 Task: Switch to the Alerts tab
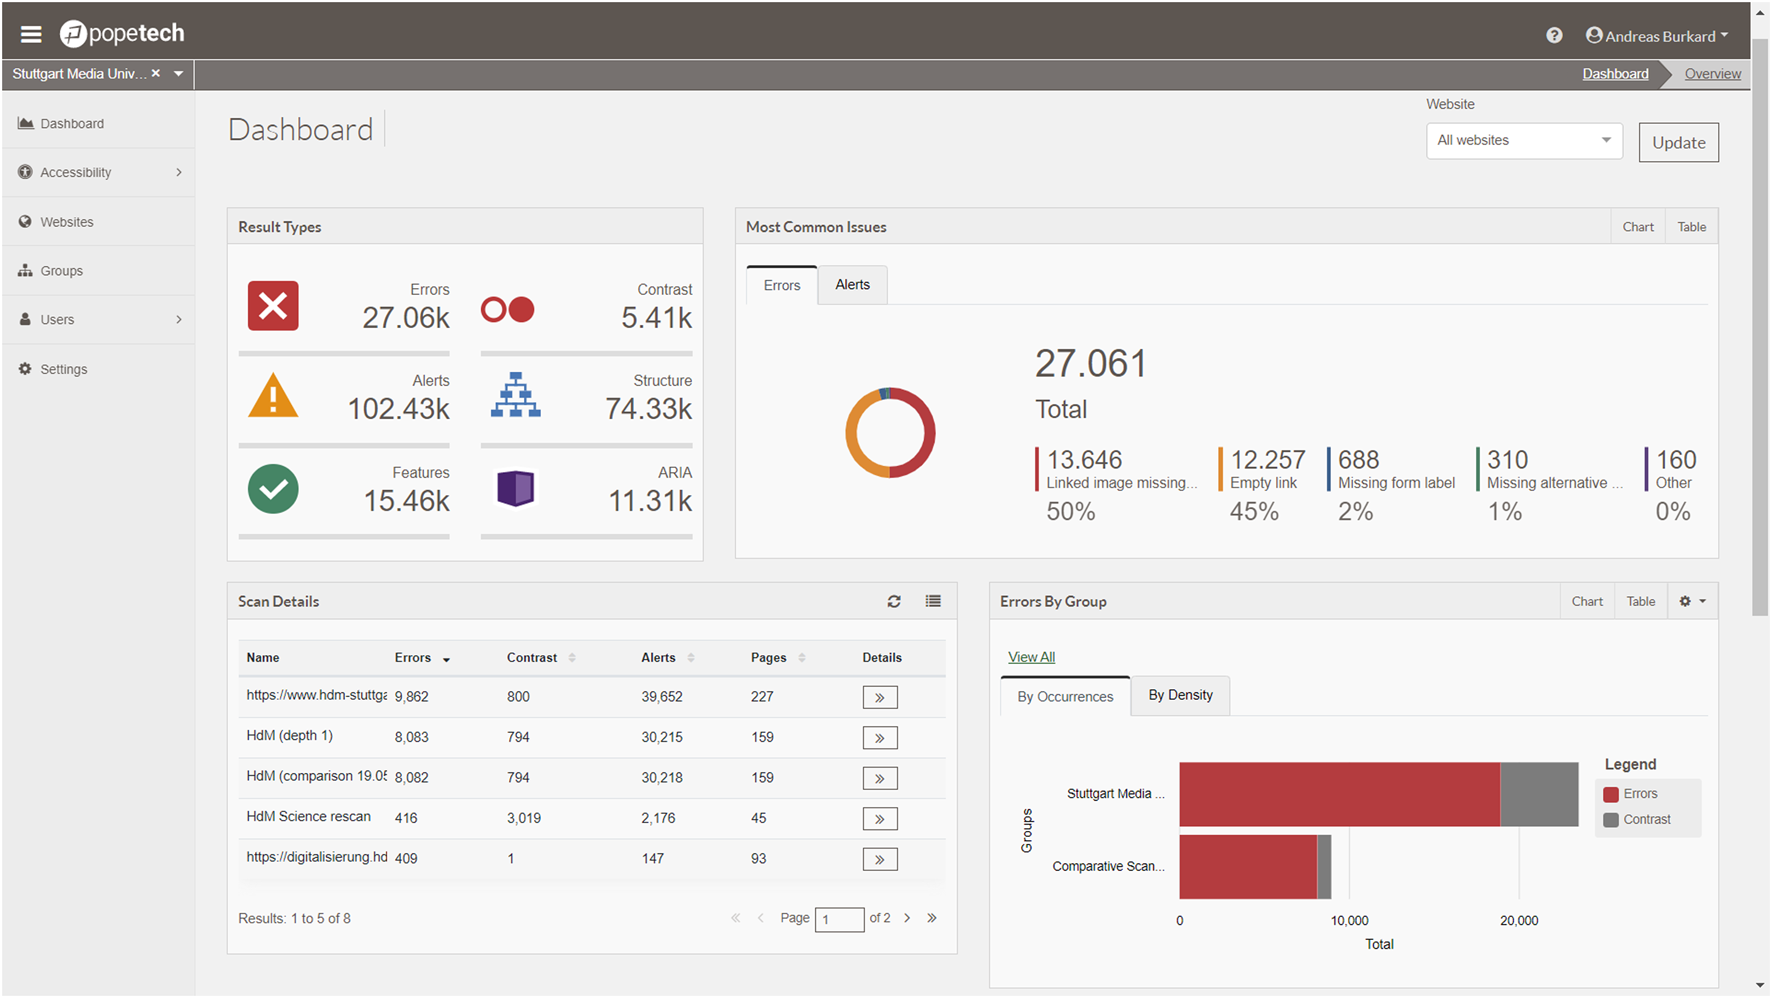point(852,285)
